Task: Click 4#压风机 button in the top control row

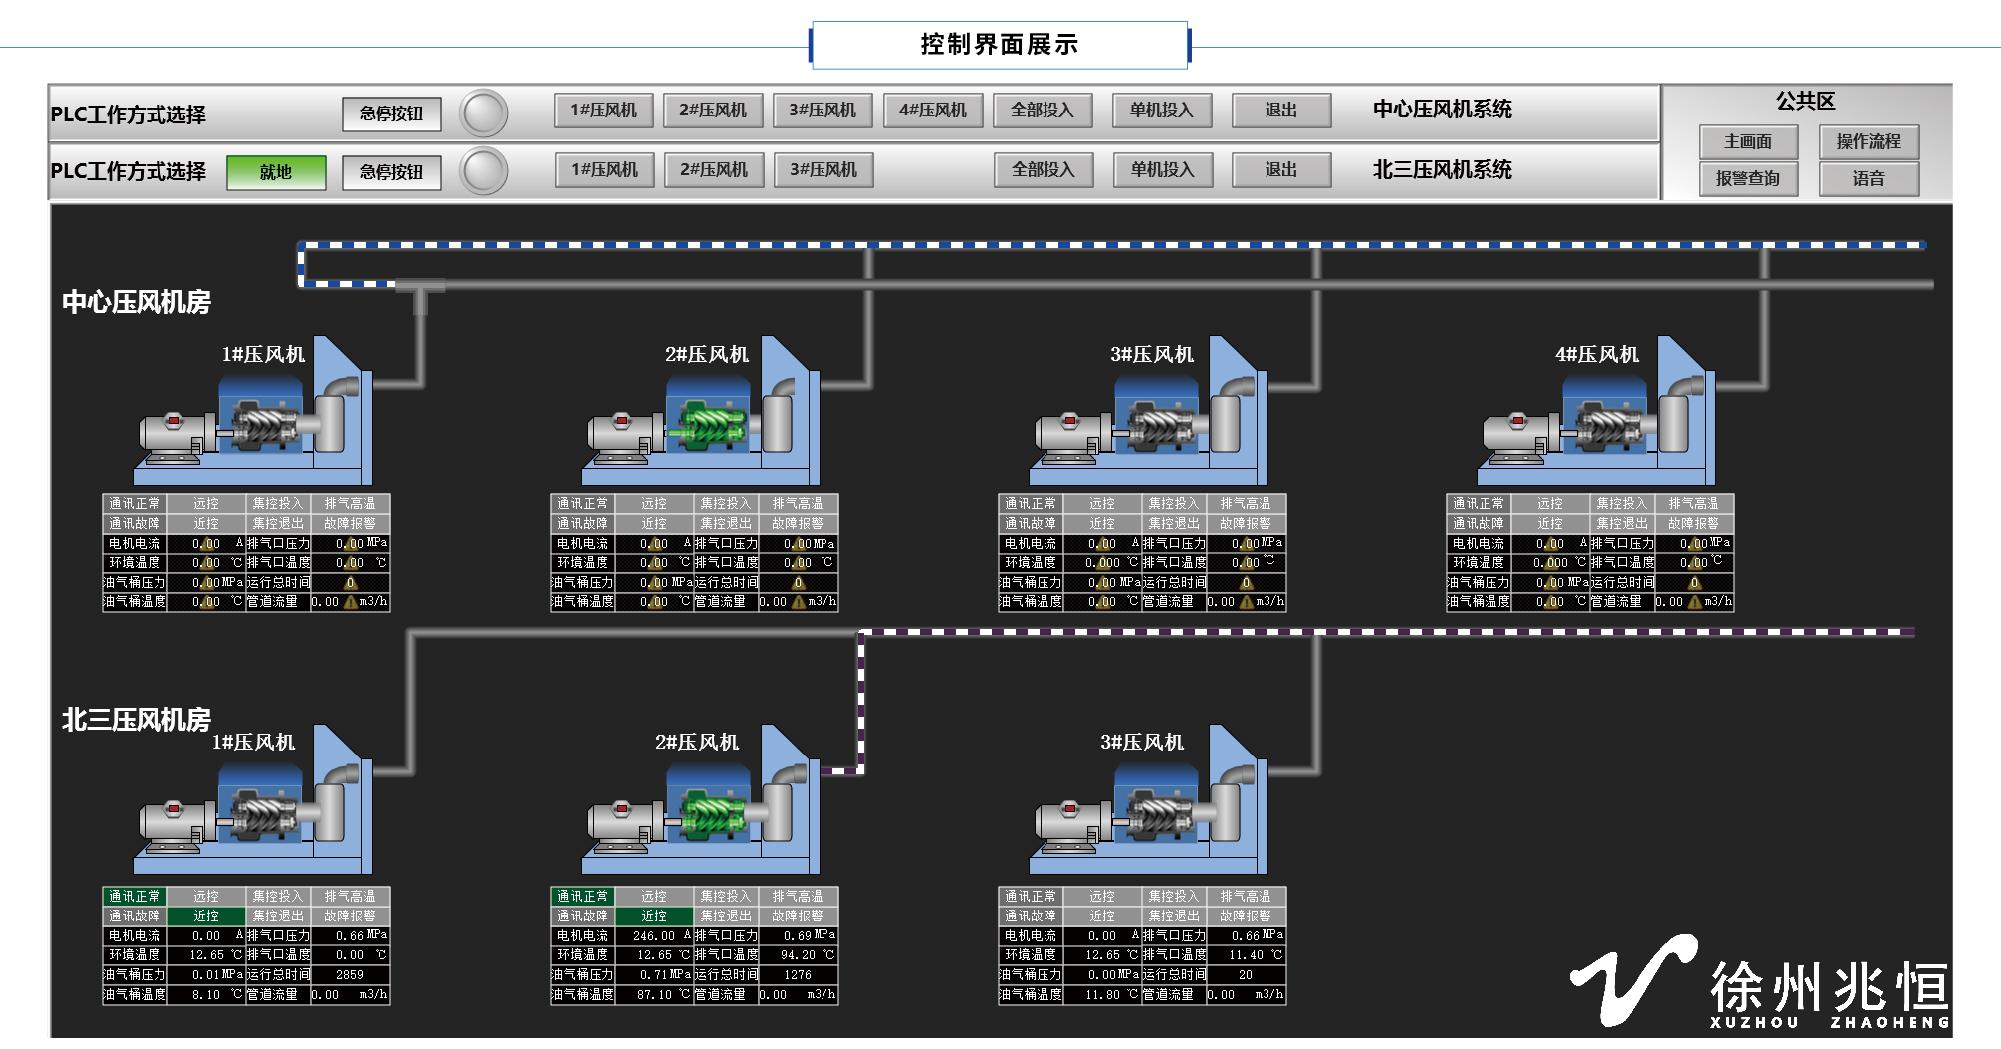Action: pos(932,110)
